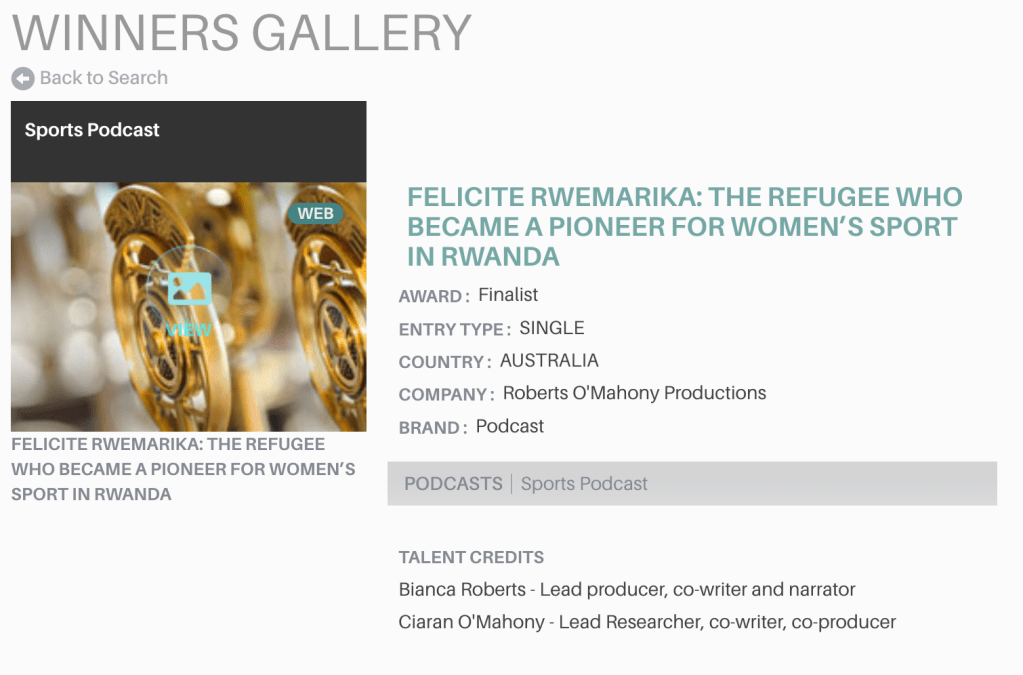Viewport: 1023px width, 675px height.
Task: Select the Bianca Roberts talent credit line
Action: point(627,589)
